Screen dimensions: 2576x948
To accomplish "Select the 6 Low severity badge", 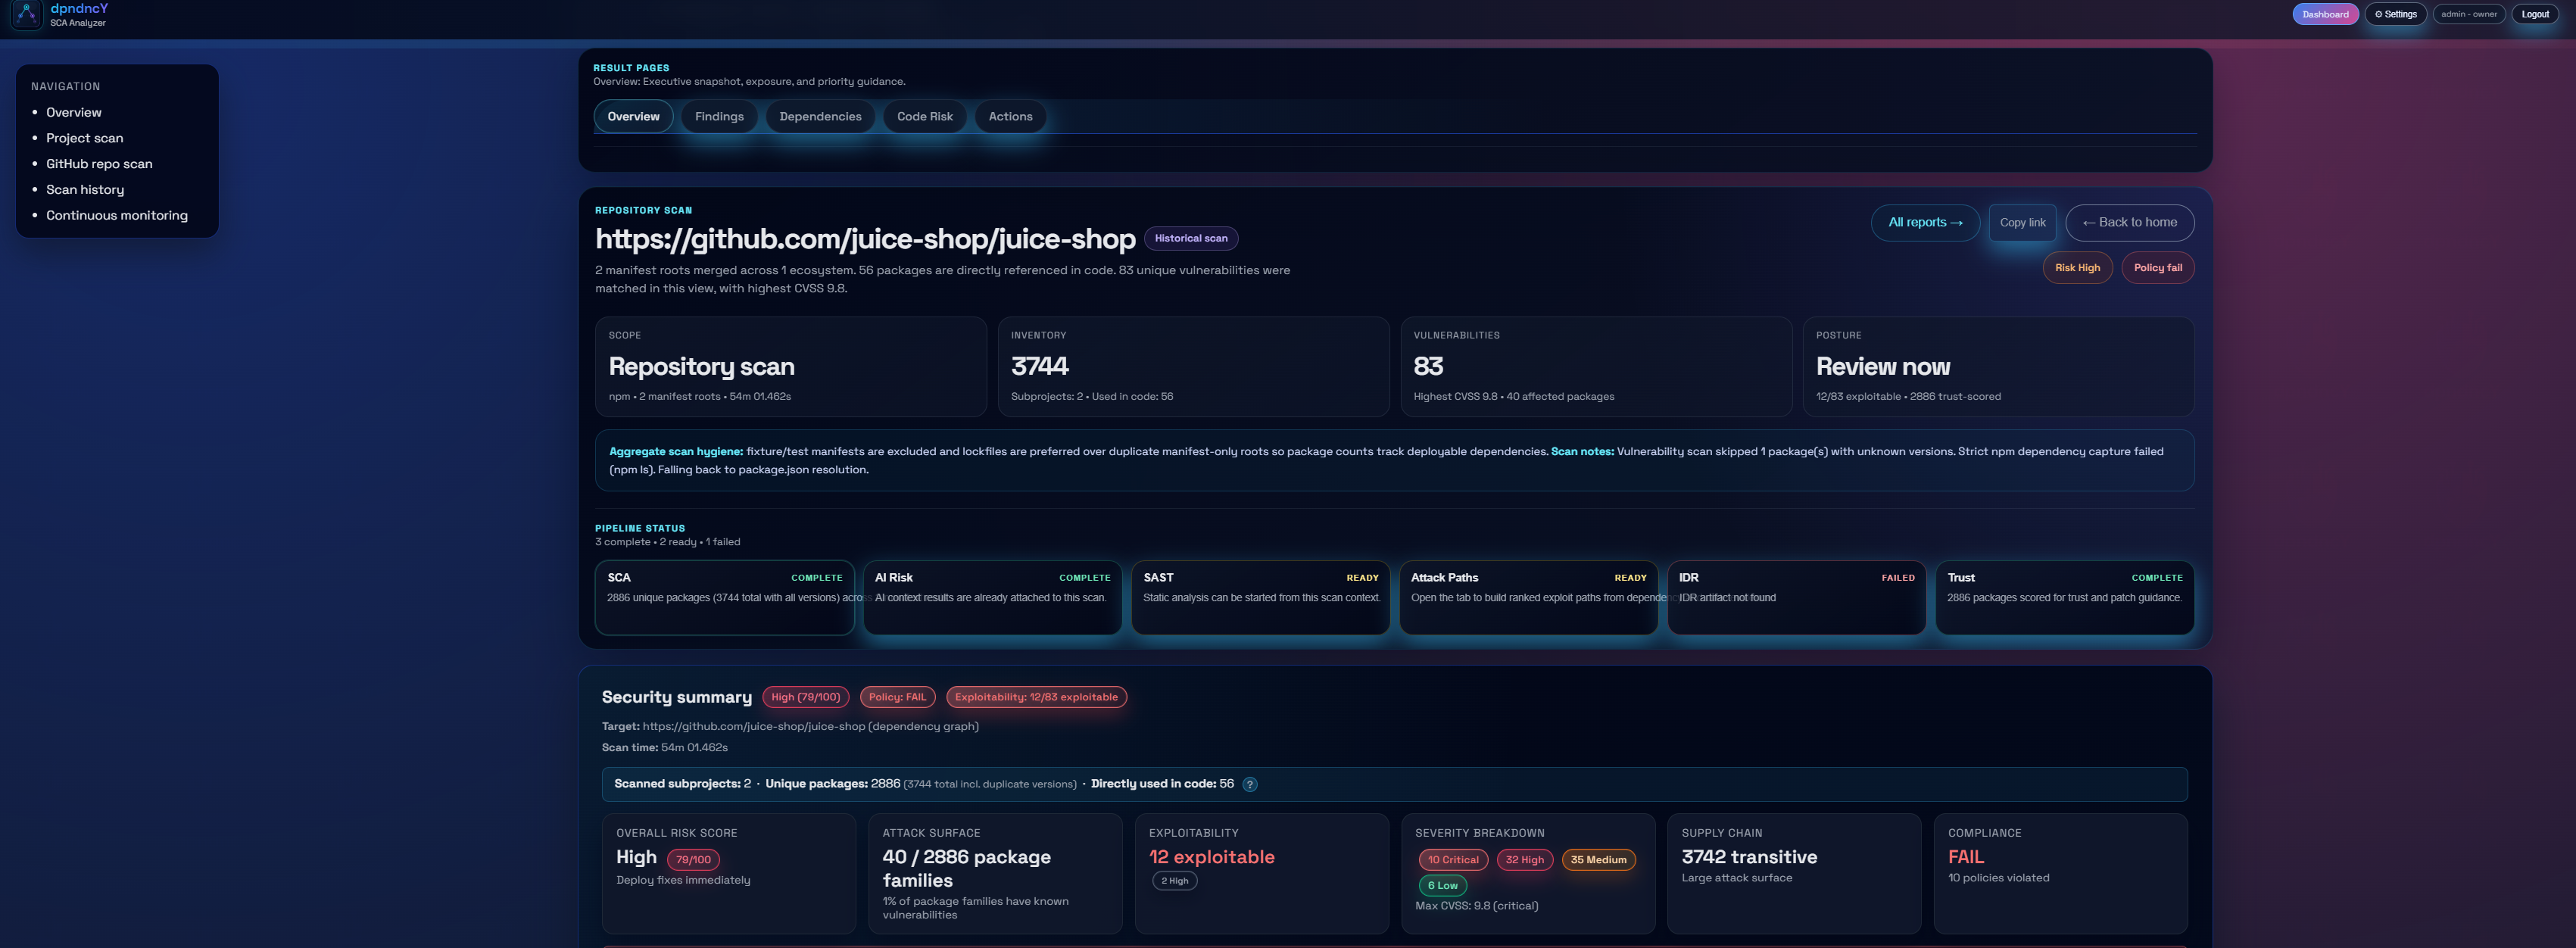I will pos(1442,885).
